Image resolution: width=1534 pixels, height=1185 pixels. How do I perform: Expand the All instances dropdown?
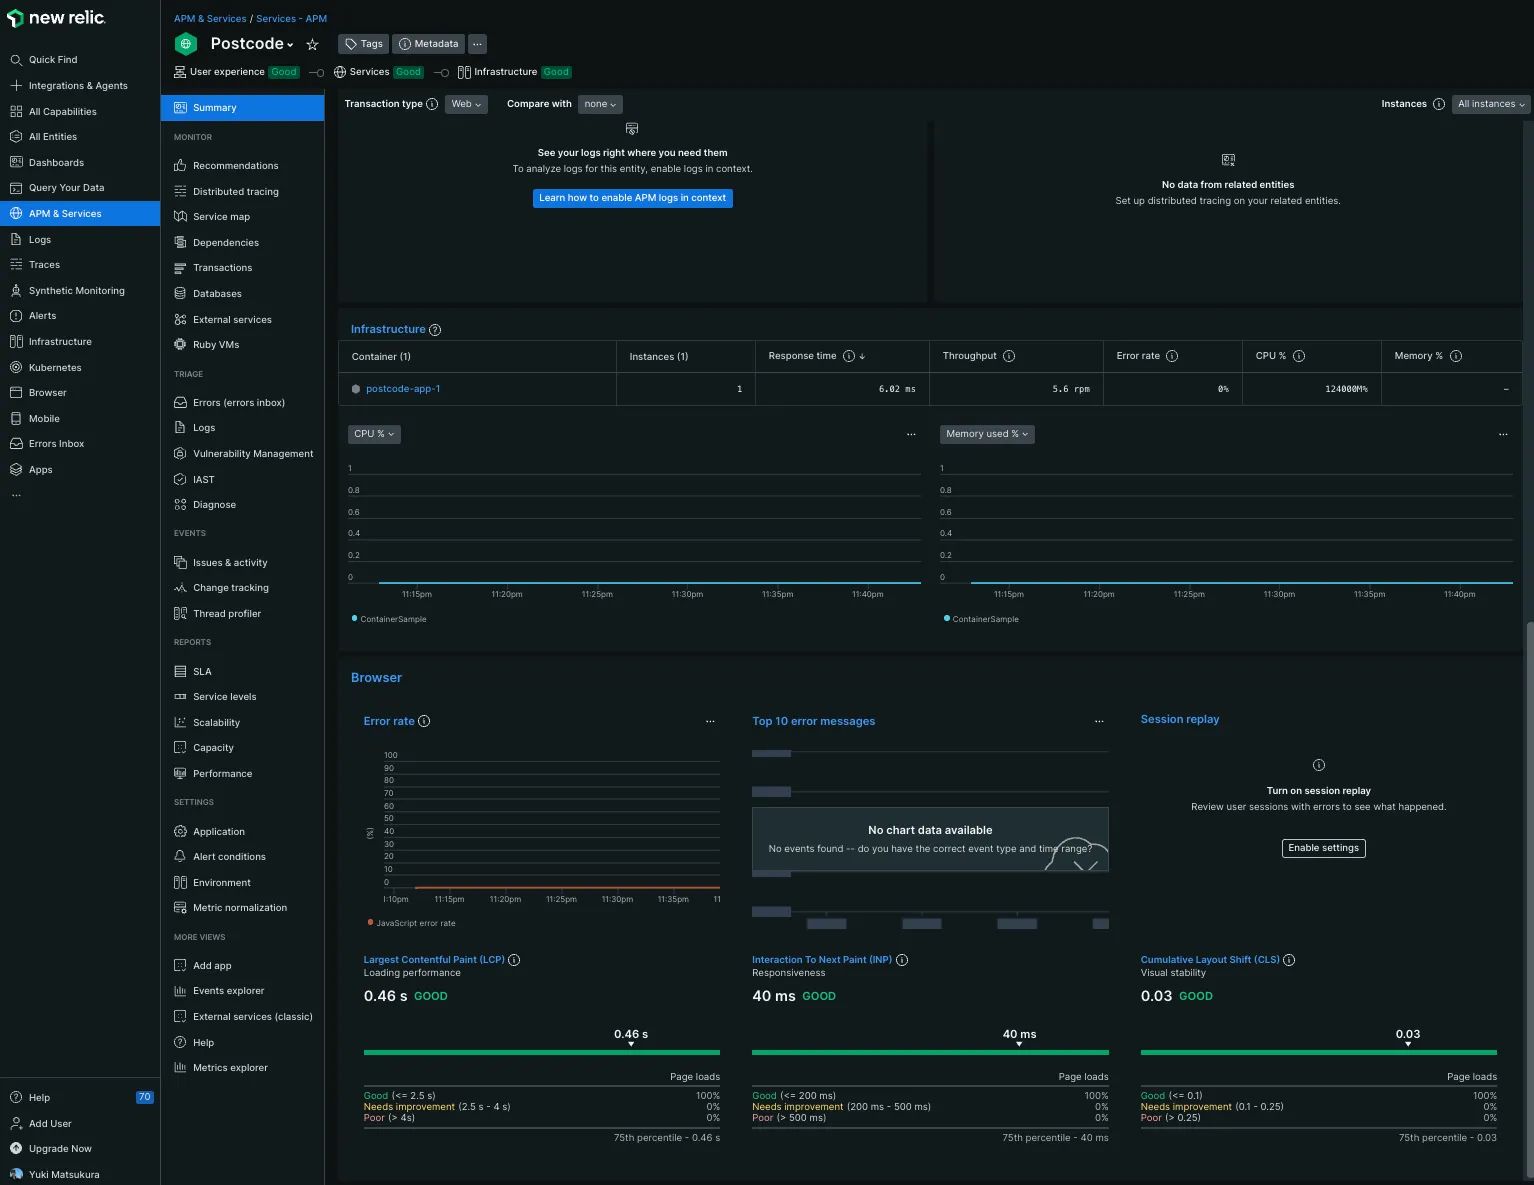1490,104
